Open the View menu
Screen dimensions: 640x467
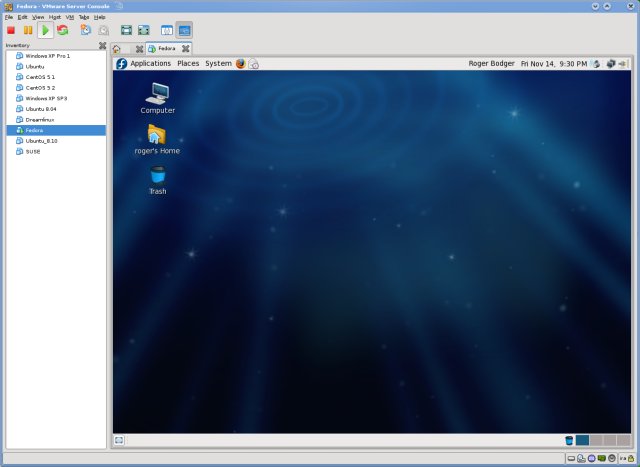38,17
